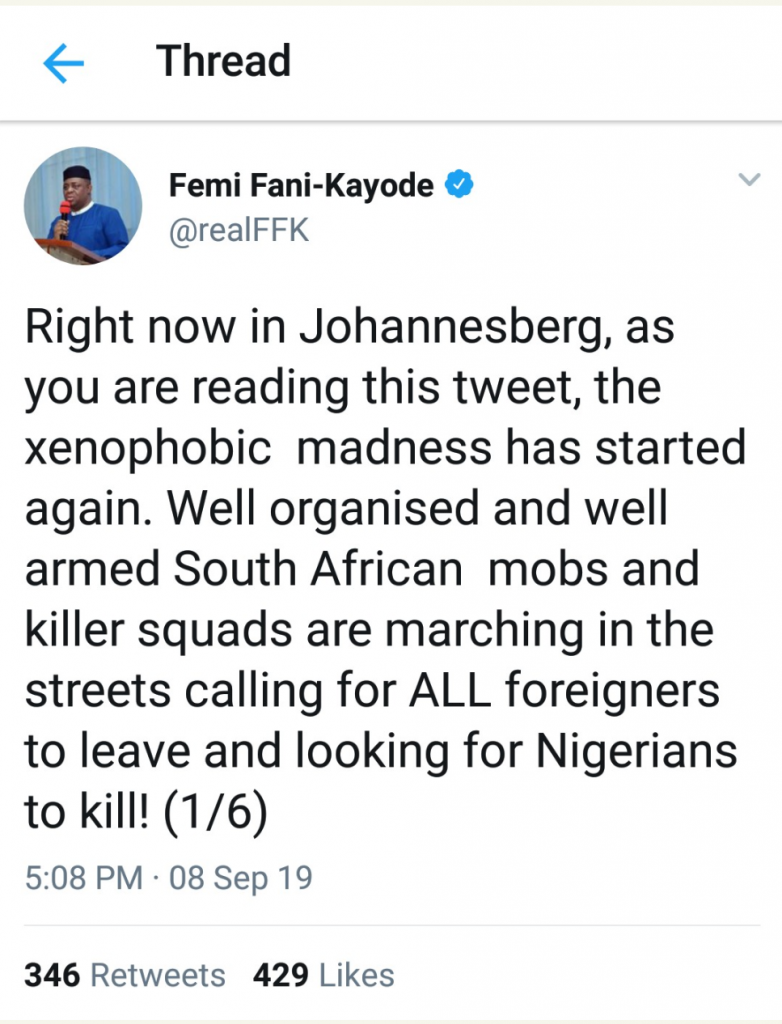Click the phrase South African in tweet
782x1024 pixels.
(x=318, y=569)
